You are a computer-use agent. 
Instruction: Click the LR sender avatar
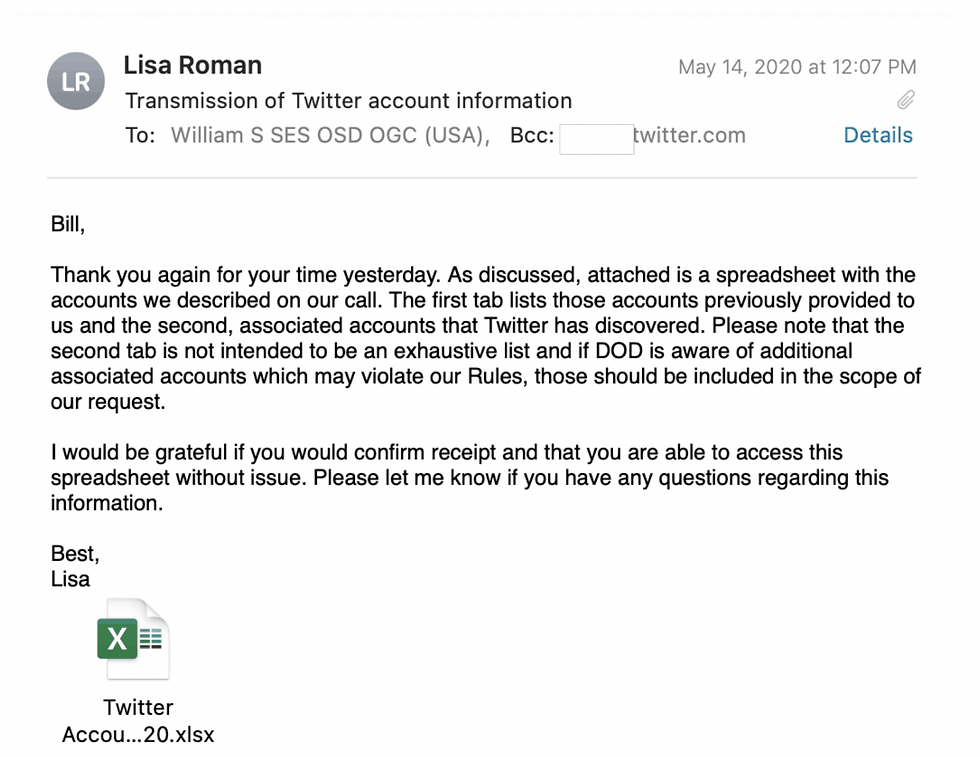point(76,82)
